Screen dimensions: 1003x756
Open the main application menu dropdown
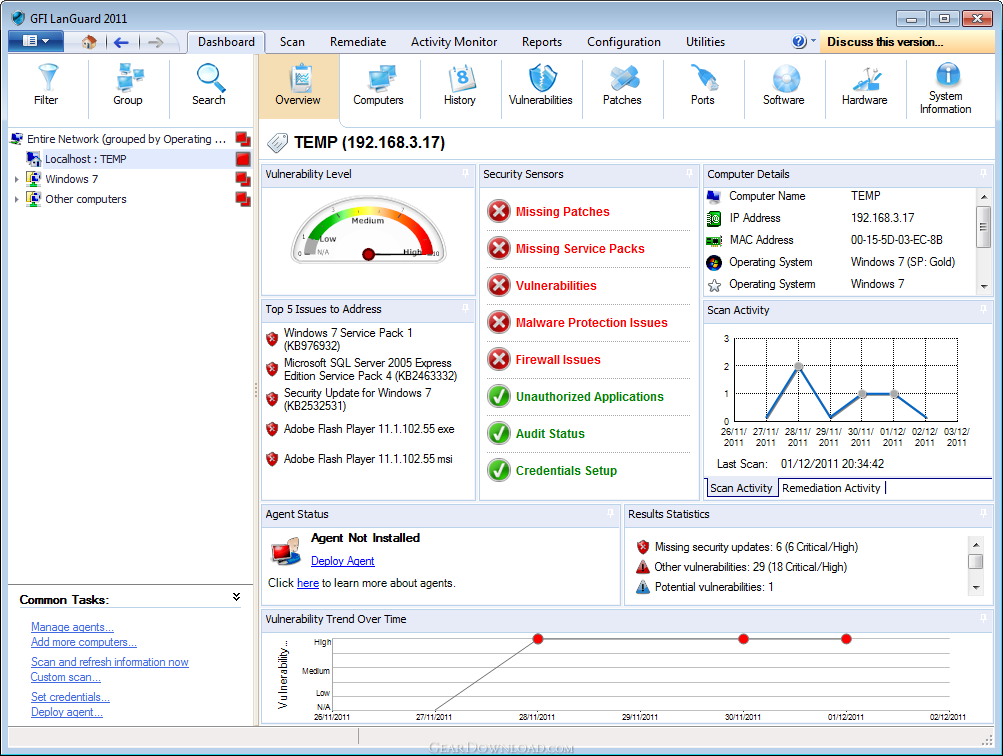[36, 42]
